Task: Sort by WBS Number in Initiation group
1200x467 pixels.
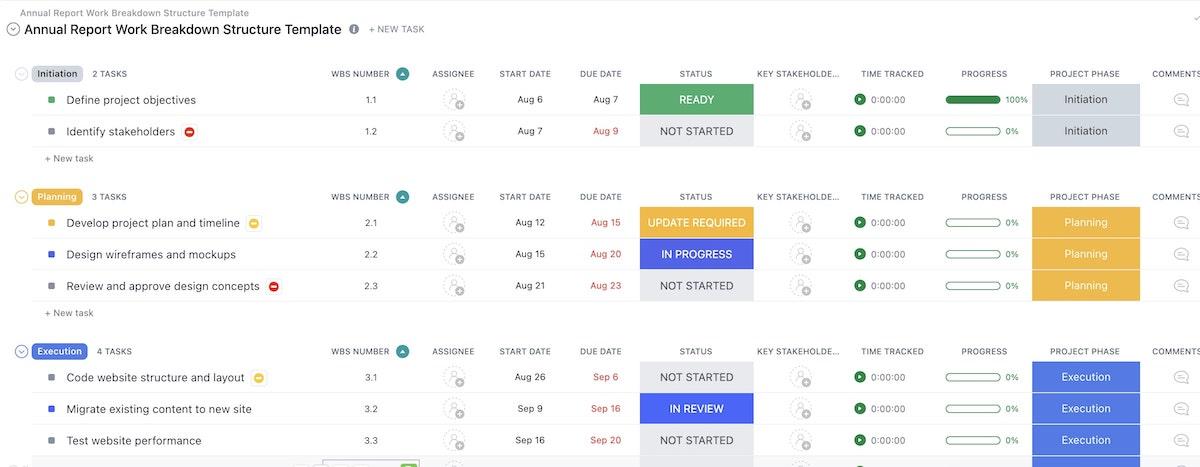Action: 402,74
